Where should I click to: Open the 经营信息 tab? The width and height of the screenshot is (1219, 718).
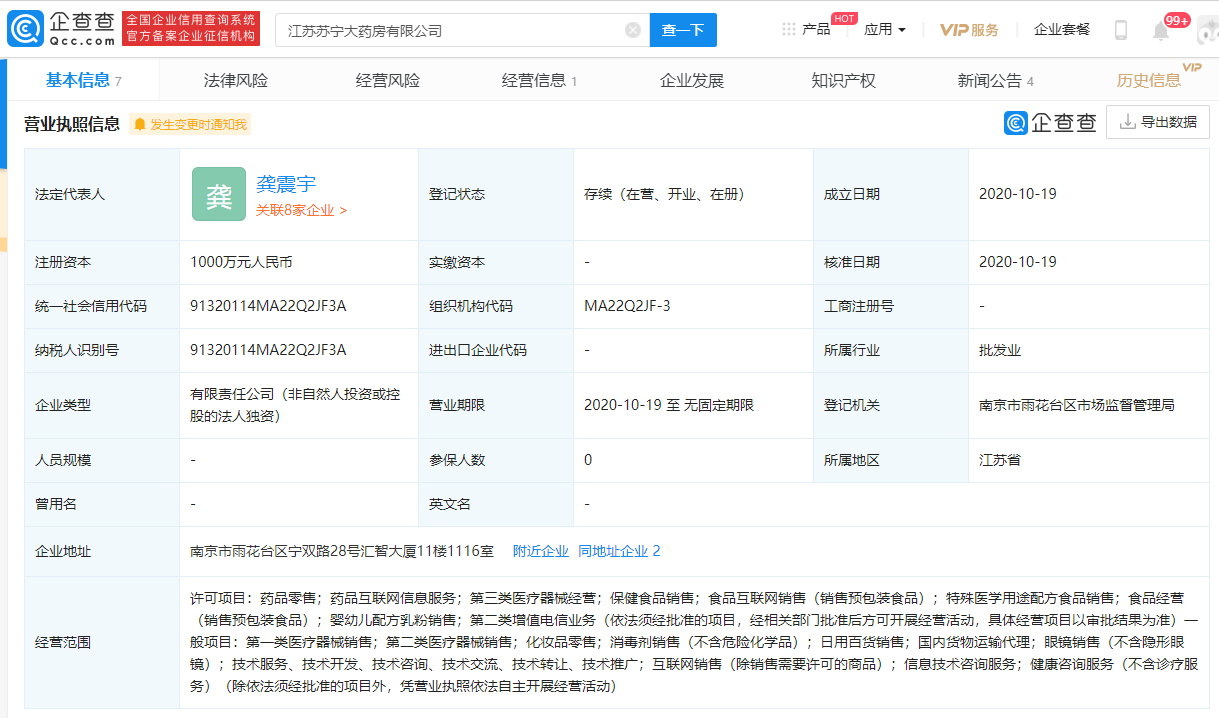(540, 81)
